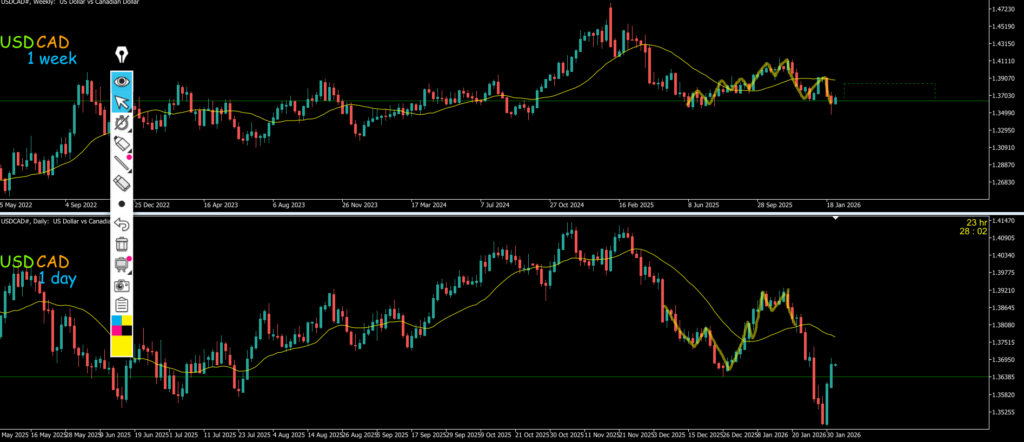Select the crossed-out pen tool
This screenshot has height=442, width=1024.
tap(122, 123)
